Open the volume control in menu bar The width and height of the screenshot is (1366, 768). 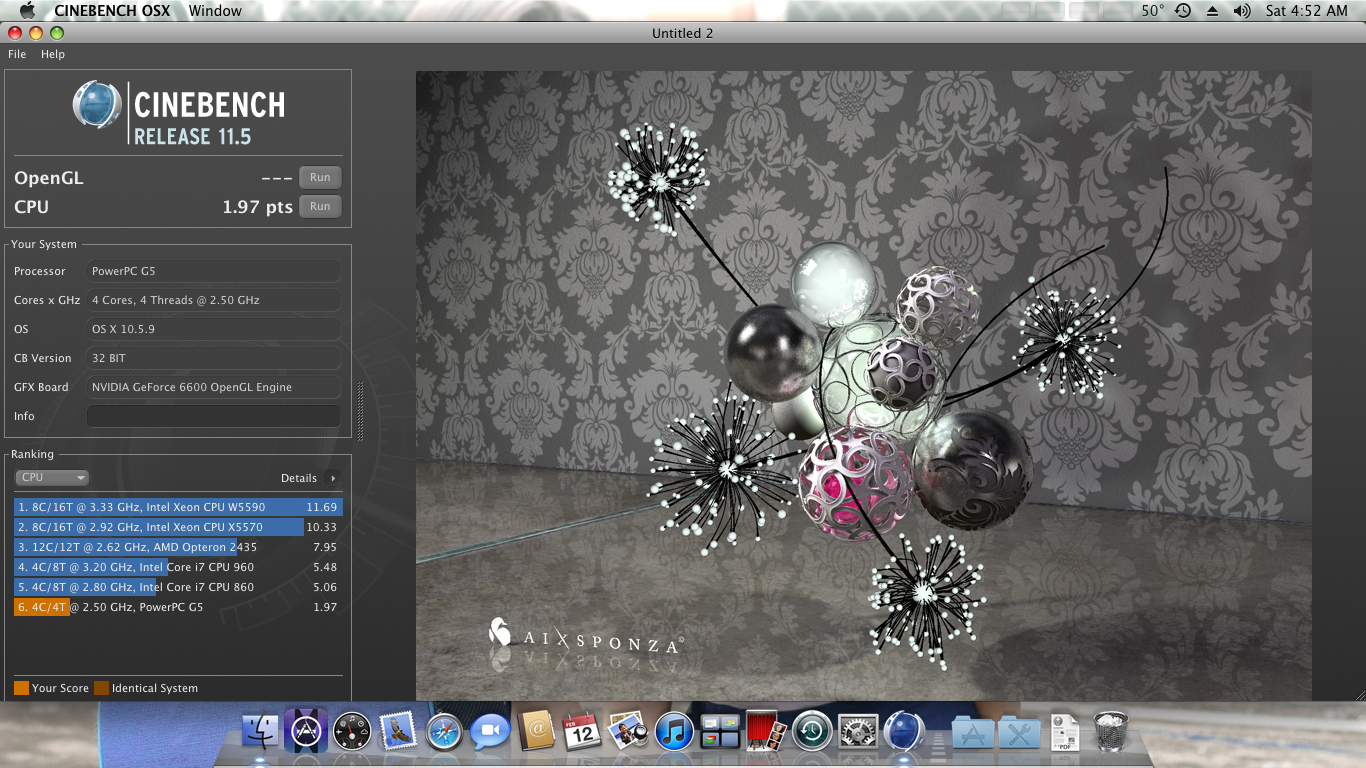pyautogui.click(x=1242, y=11)
